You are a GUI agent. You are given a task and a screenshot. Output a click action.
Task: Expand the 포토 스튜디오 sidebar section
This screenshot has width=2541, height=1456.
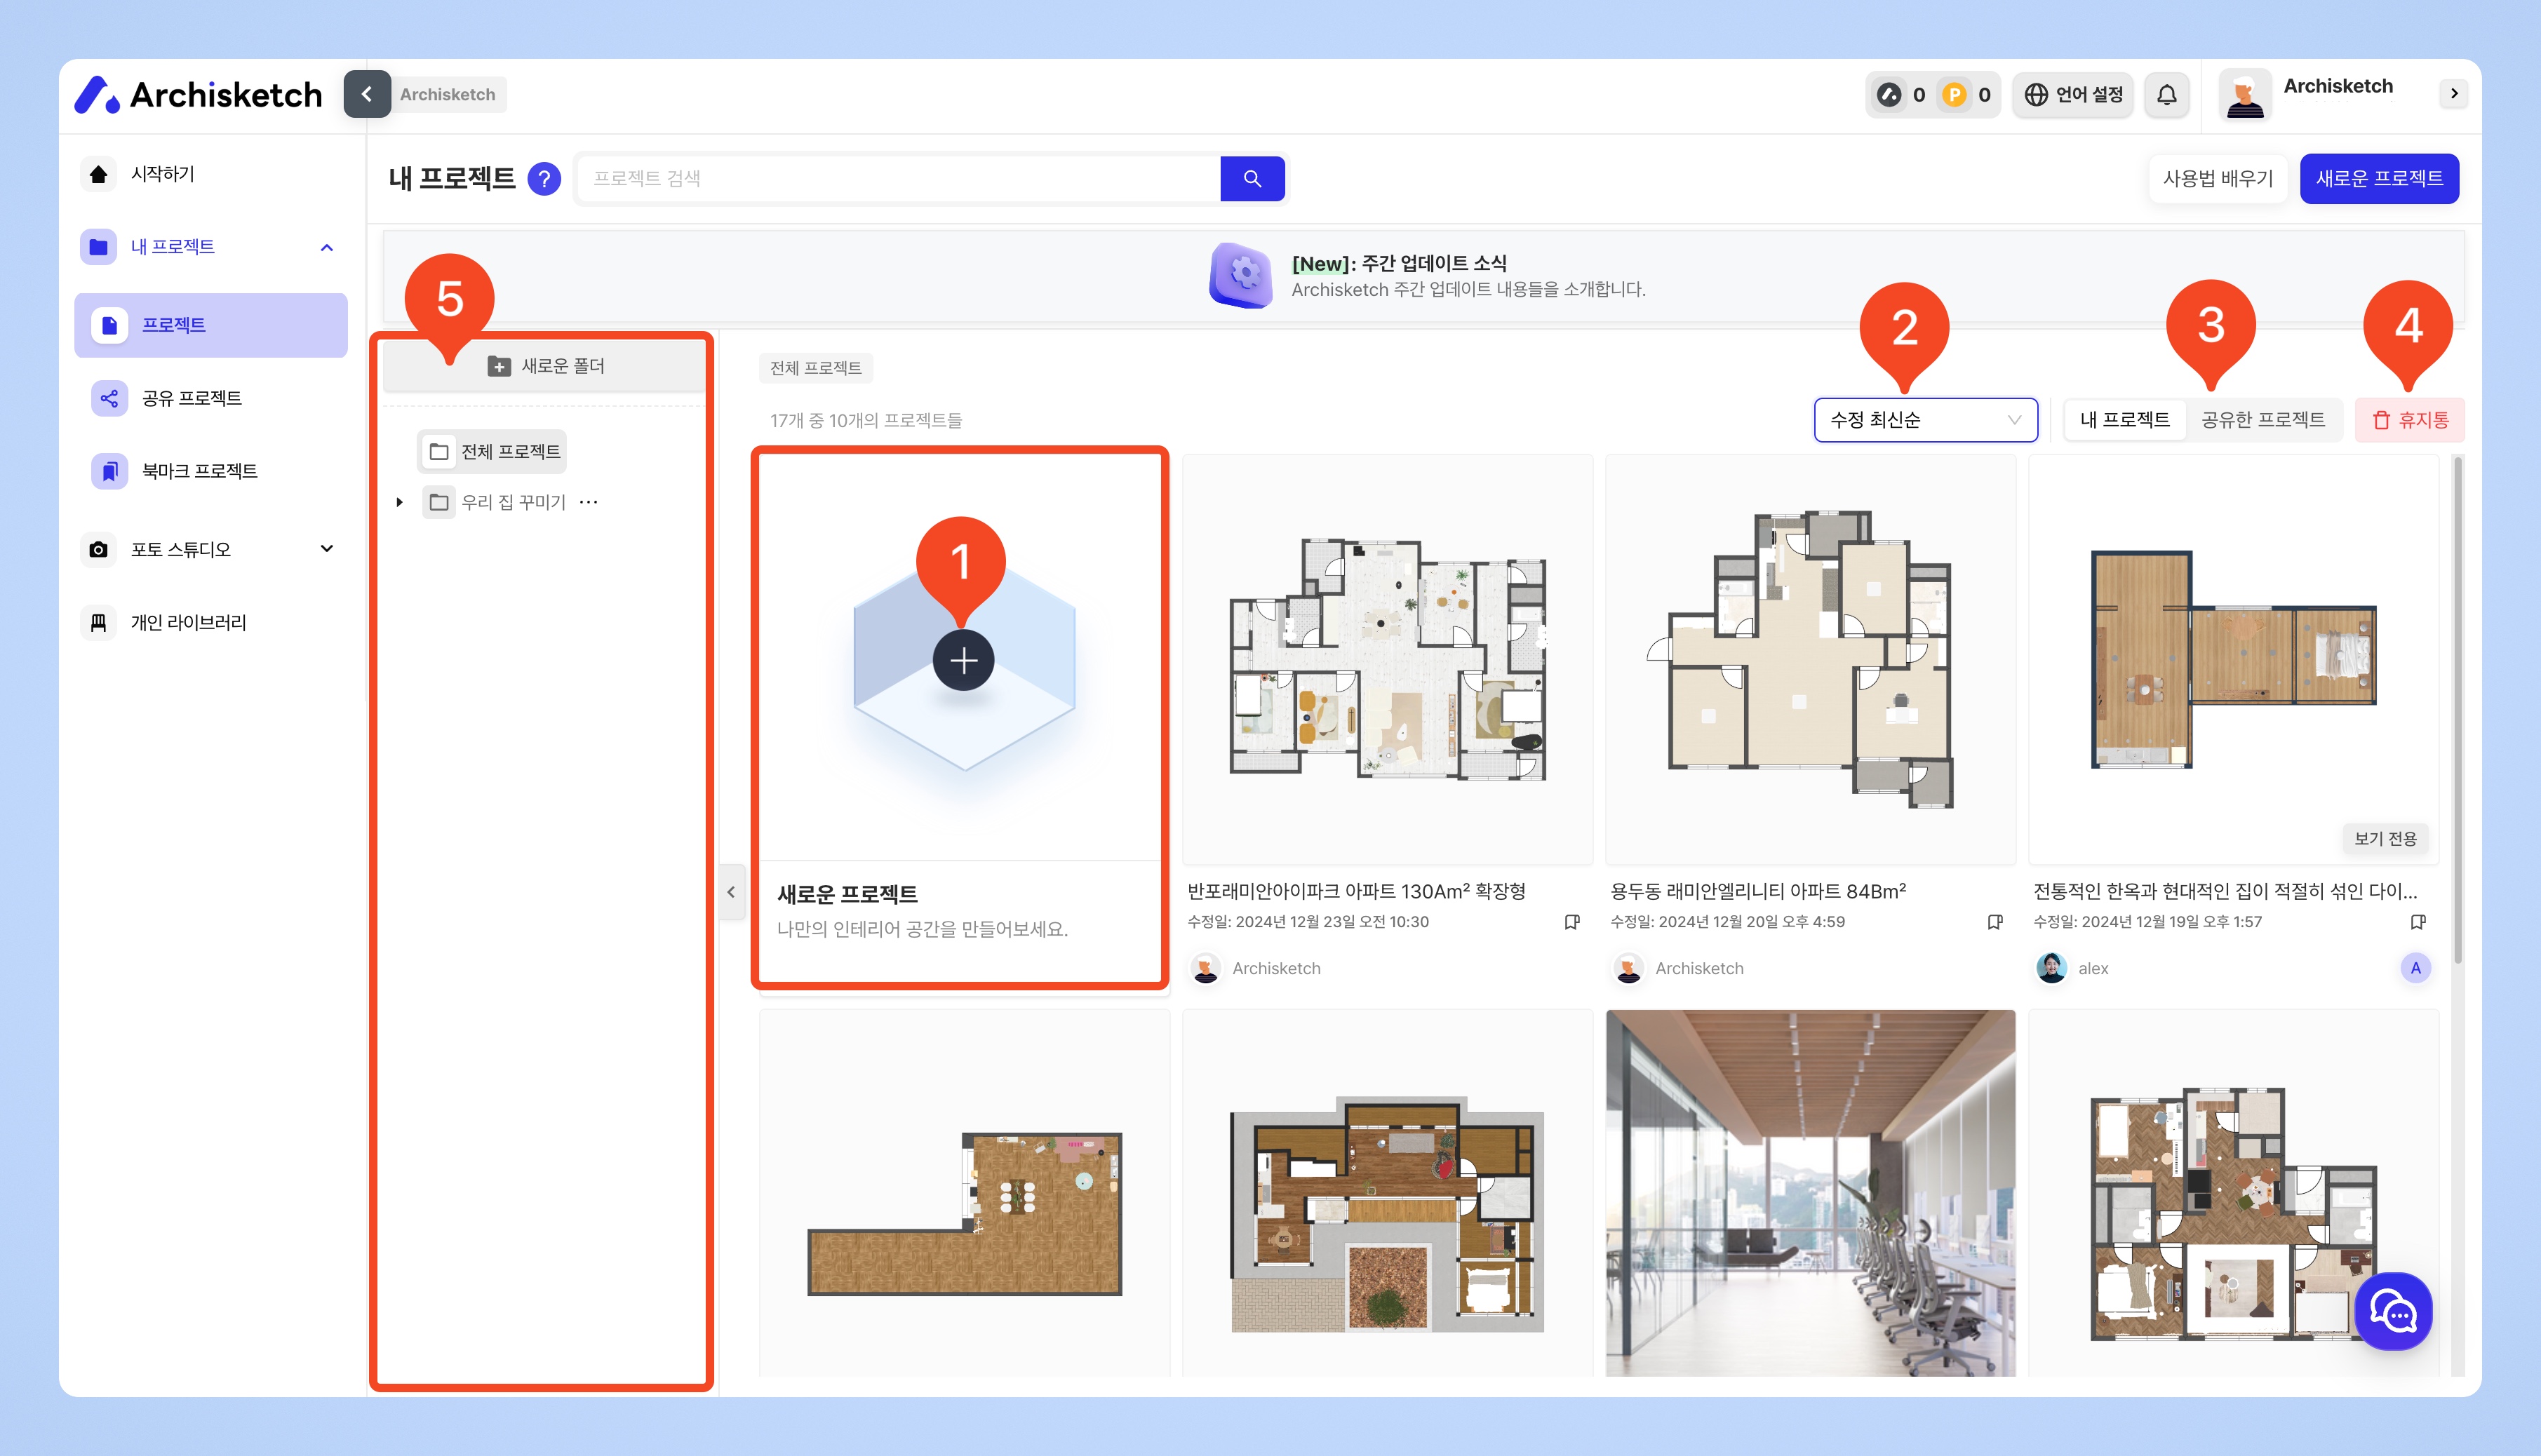326,549
